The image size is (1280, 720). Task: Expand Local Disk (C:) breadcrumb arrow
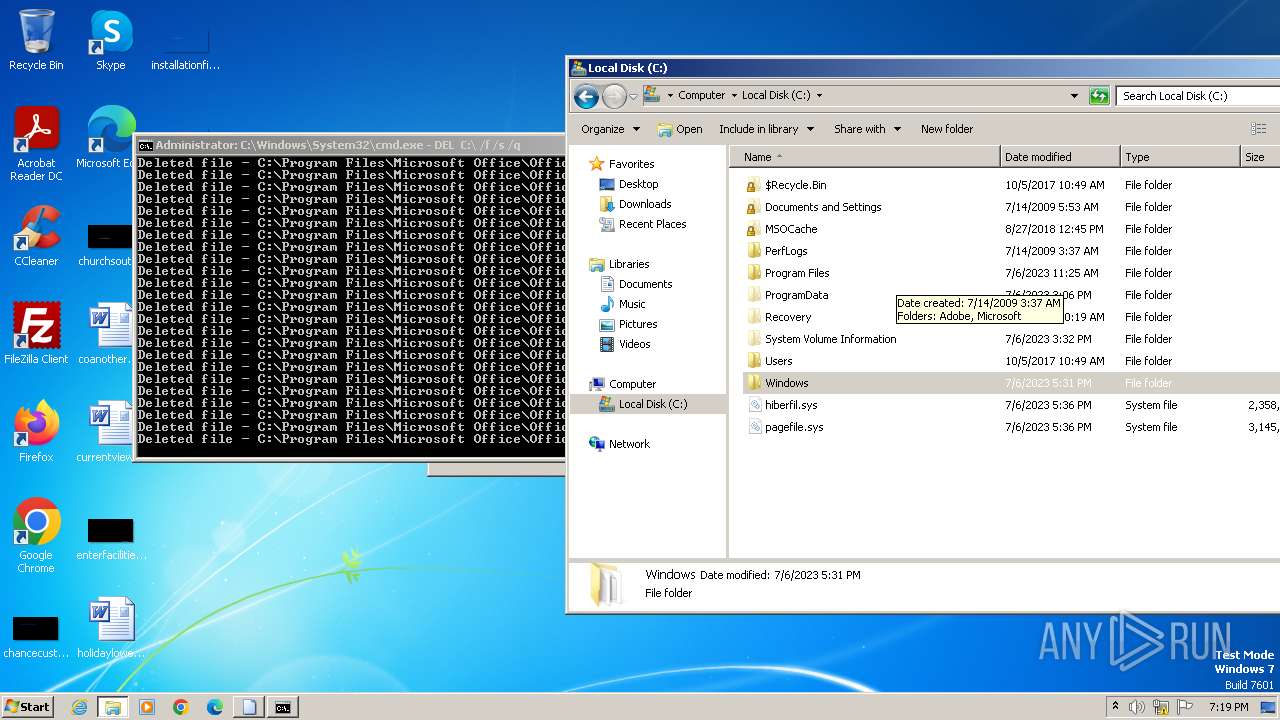click(x=819, y=96)
